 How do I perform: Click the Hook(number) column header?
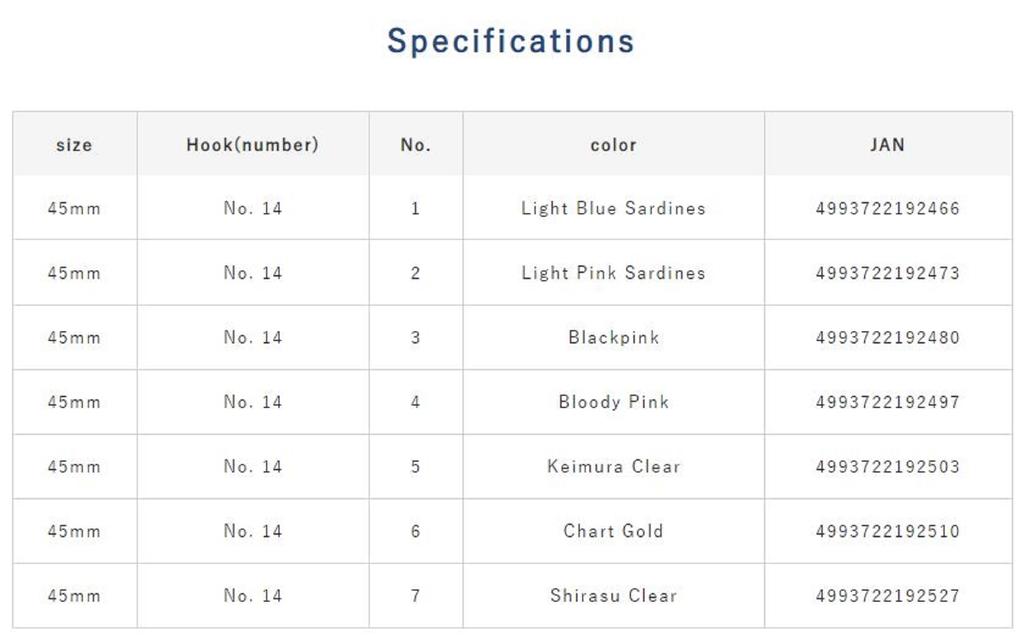pyautogui.click(x=252, y=145)
